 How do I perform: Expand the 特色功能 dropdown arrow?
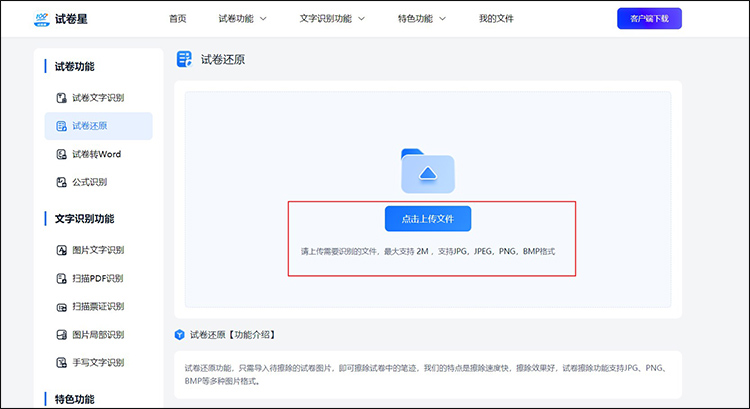[442, 19]
